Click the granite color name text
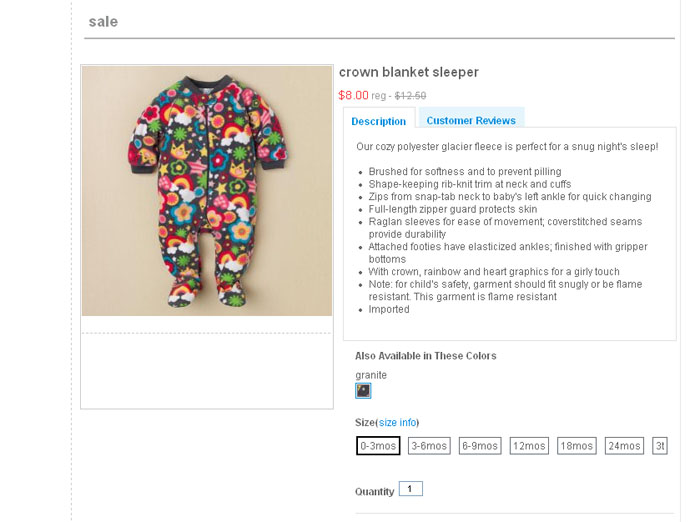Screen dimensions: 700x522 (370, 375)
